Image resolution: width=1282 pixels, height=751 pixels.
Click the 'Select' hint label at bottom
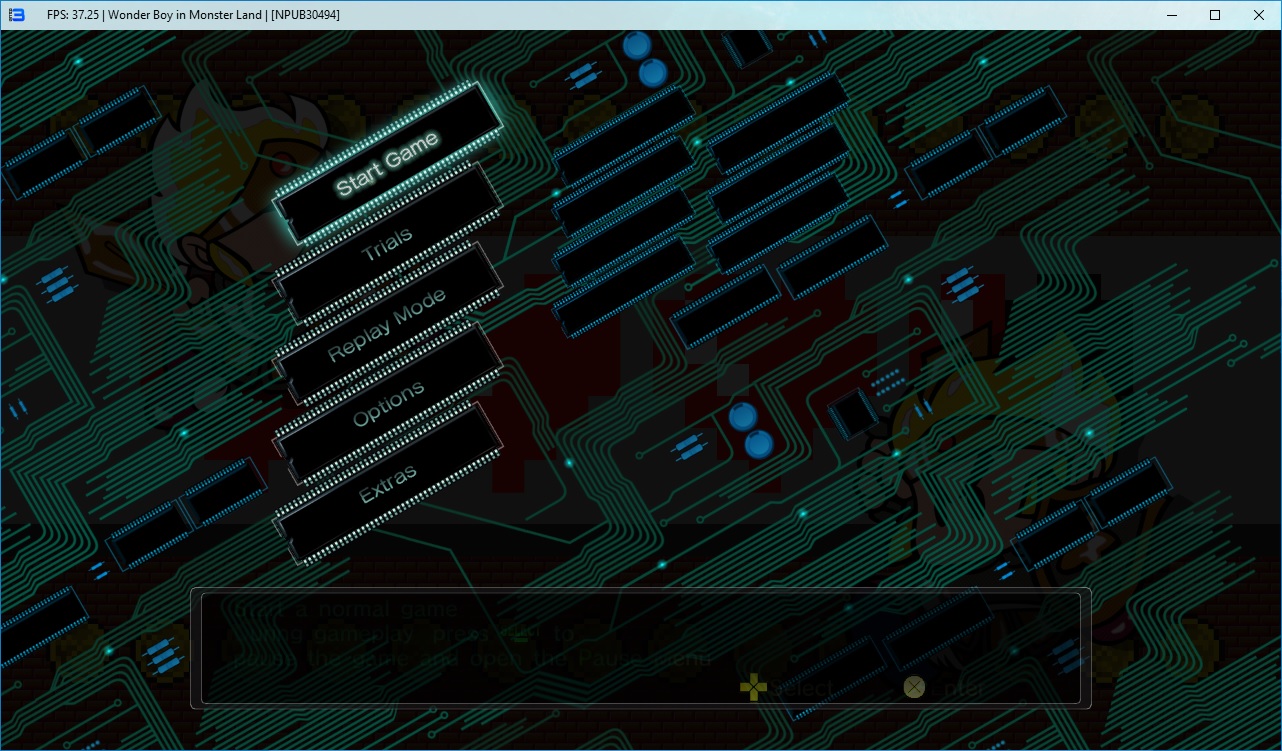pos(801,689)
